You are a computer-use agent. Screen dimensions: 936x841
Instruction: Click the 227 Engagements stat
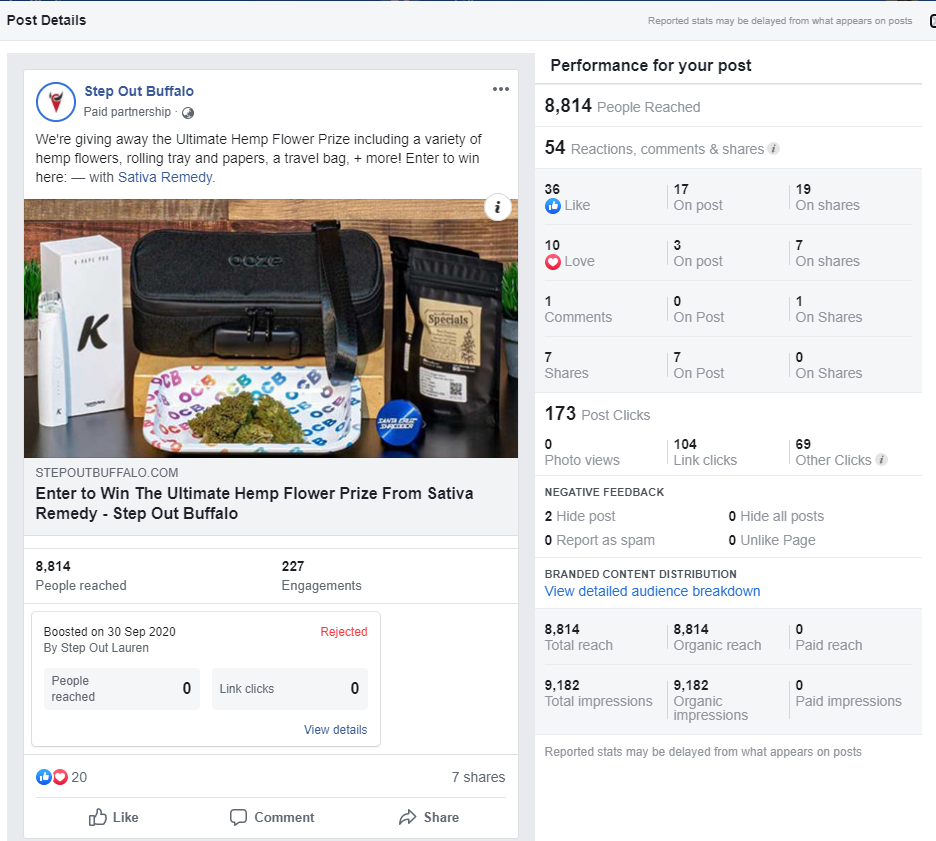321,576
